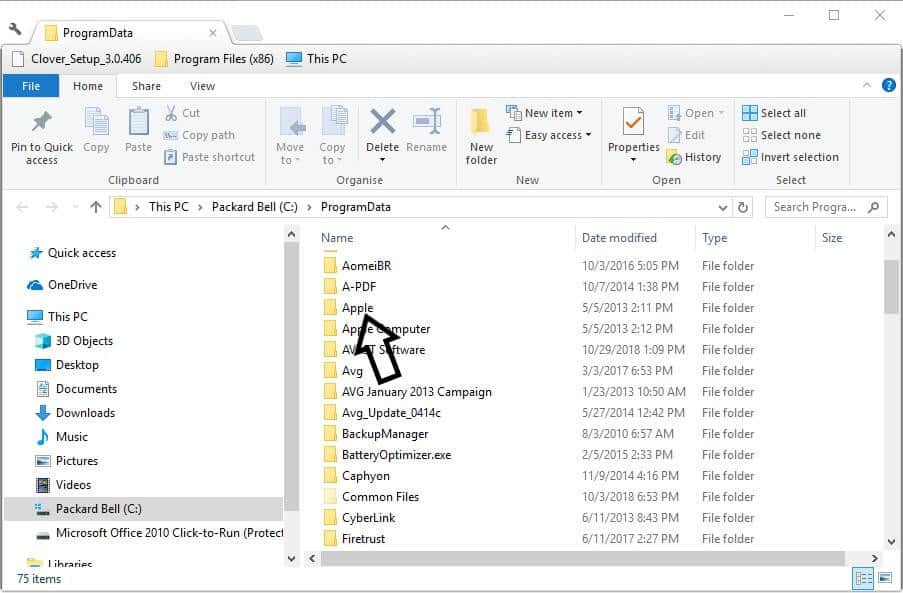The height and width of the screenshot is (593, 903).
Task: Open a new Clover tab
Action: (247, 33)
